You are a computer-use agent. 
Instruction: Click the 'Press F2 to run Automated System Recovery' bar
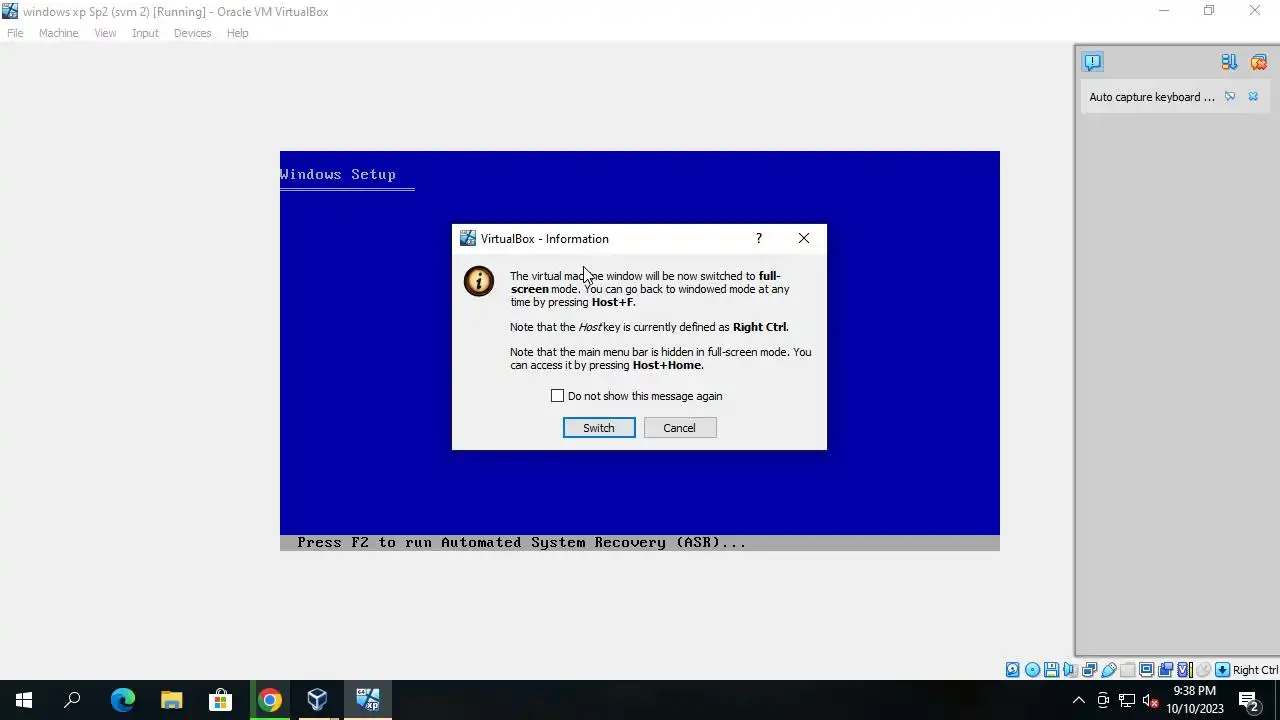[x=640, y=543]
